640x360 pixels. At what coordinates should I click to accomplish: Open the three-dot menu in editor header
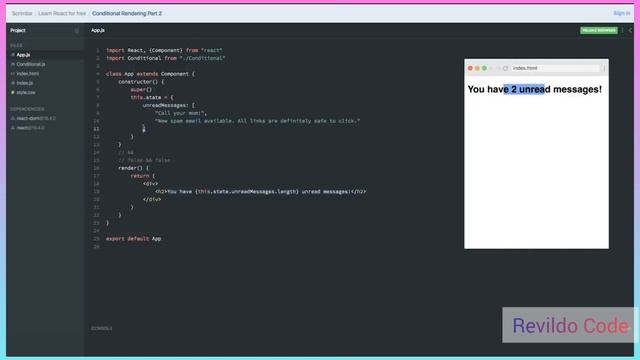[x=623, y=31]
